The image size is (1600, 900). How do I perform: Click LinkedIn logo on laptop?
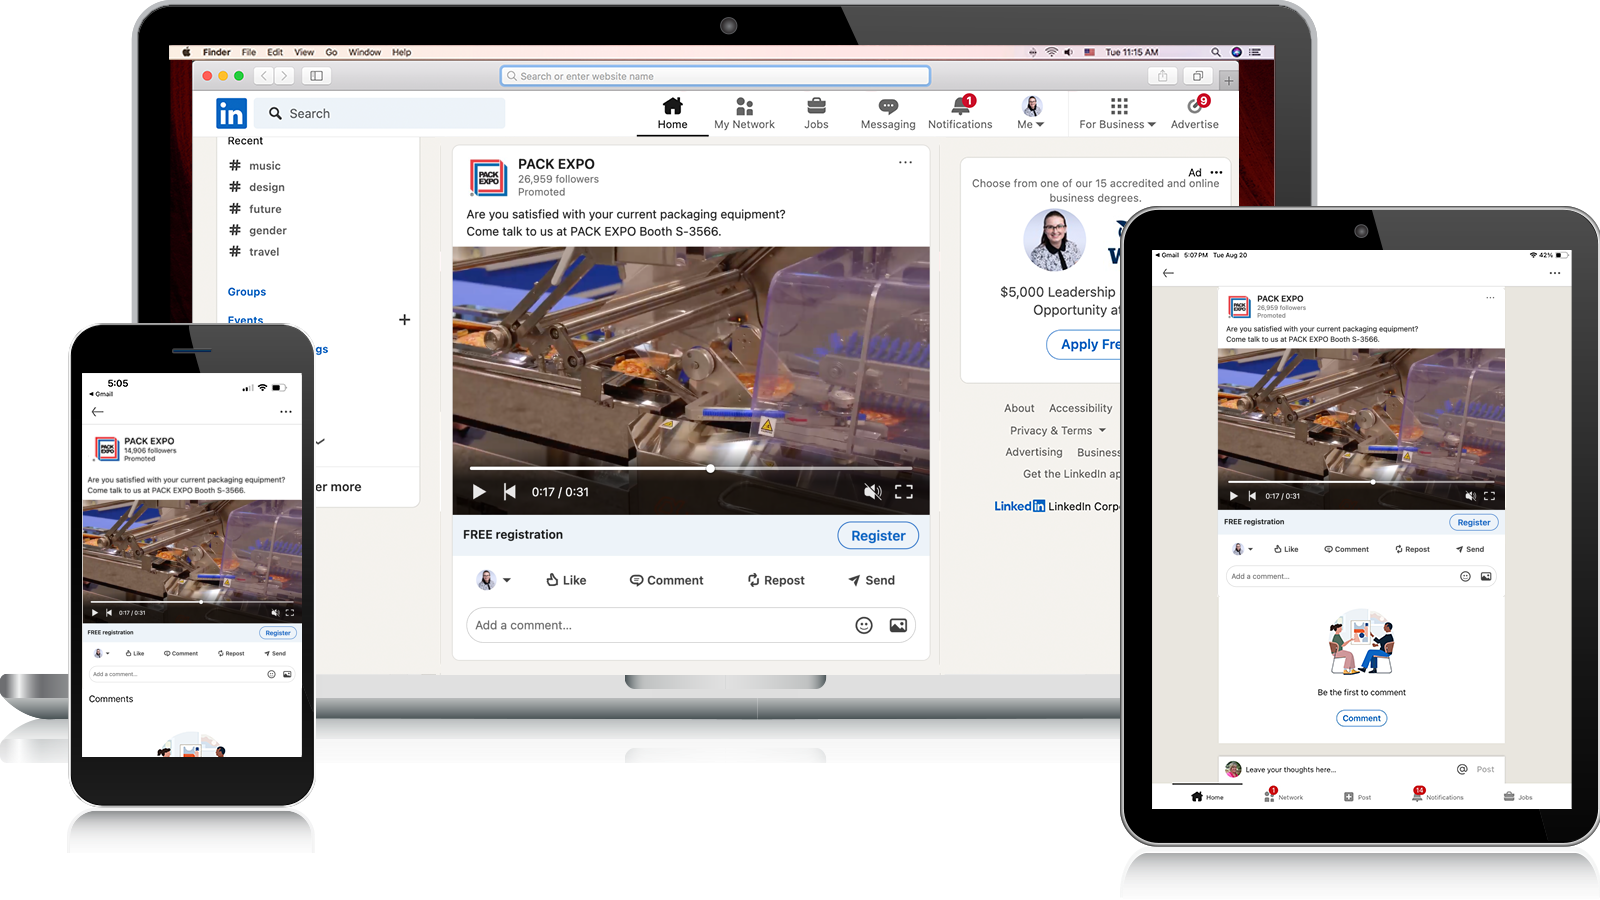coord(231,113)
